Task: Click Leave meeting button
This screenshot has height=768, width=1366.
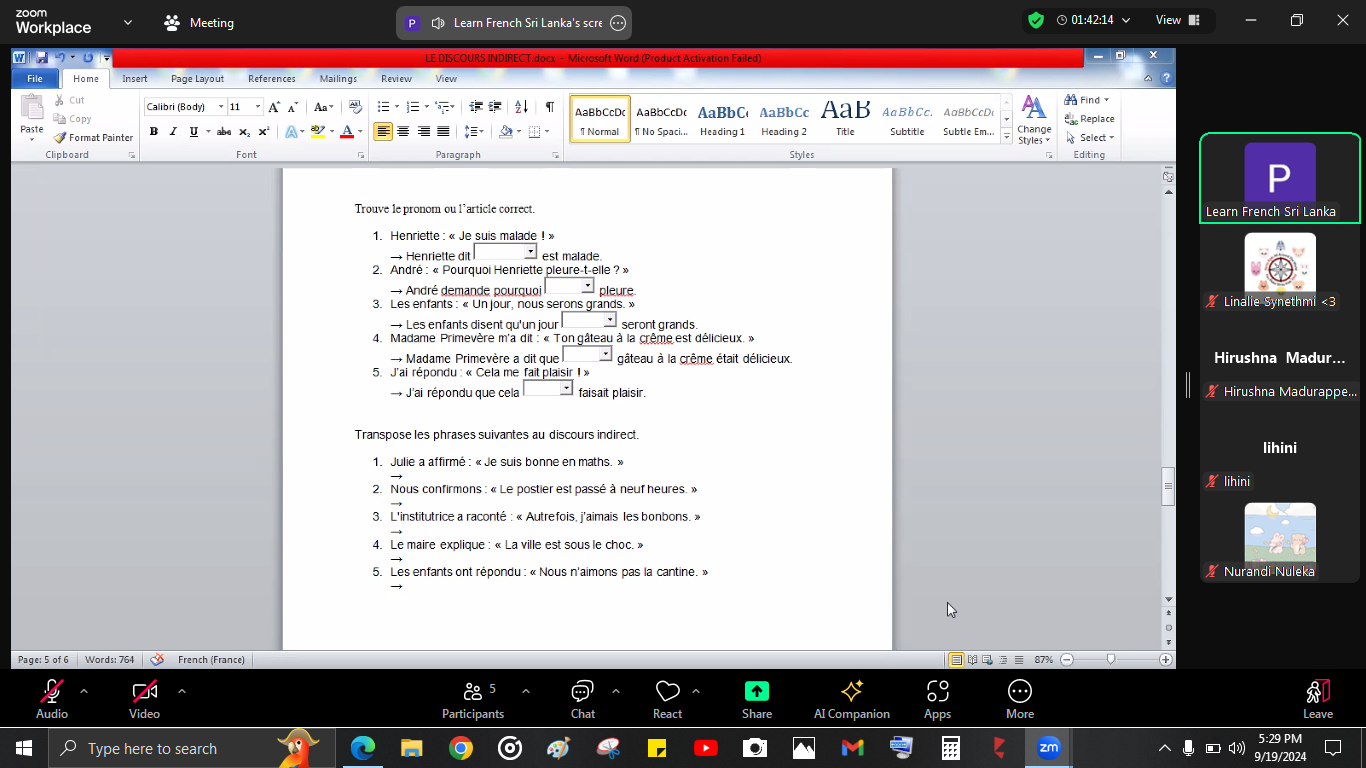Action: (1318, 700)
